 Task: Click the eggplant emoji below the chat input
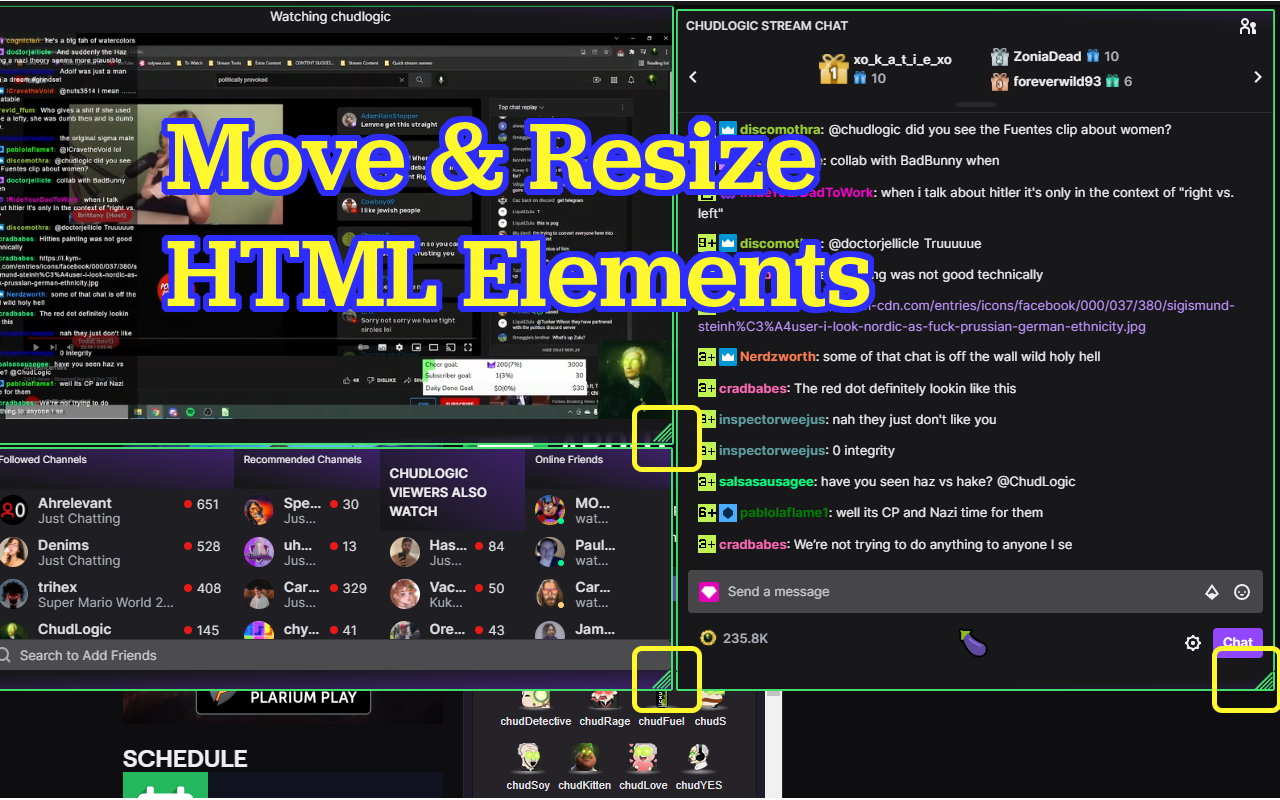pos(972,642)
